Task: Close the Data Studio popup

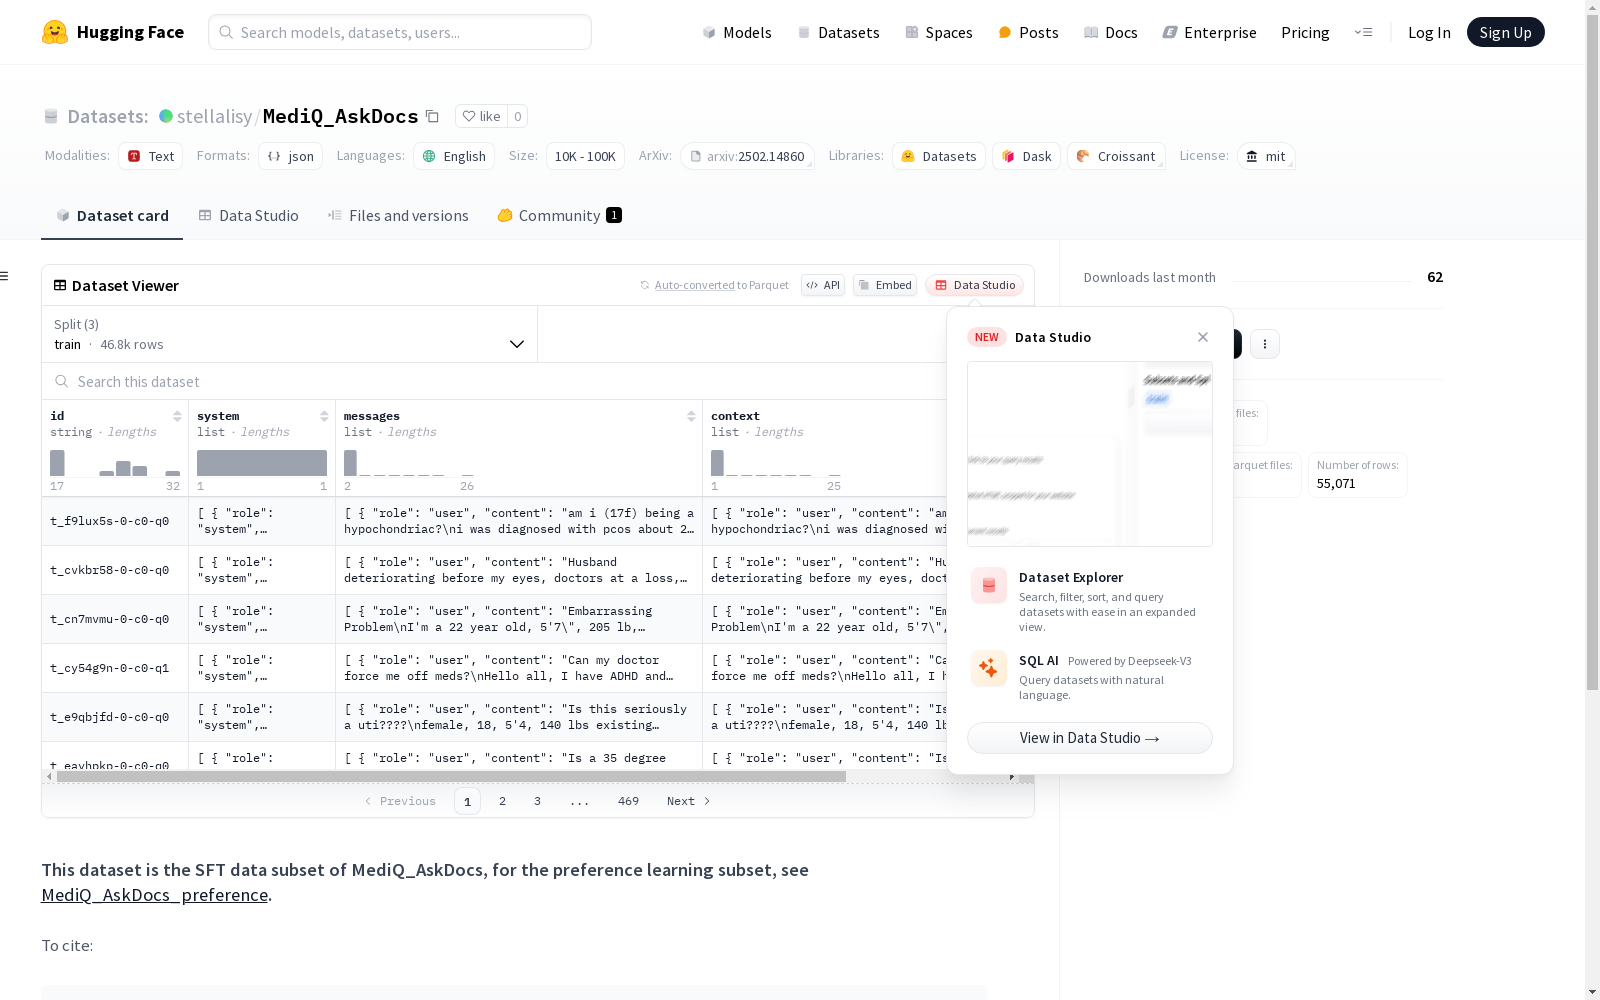Action: point(1203,337)
